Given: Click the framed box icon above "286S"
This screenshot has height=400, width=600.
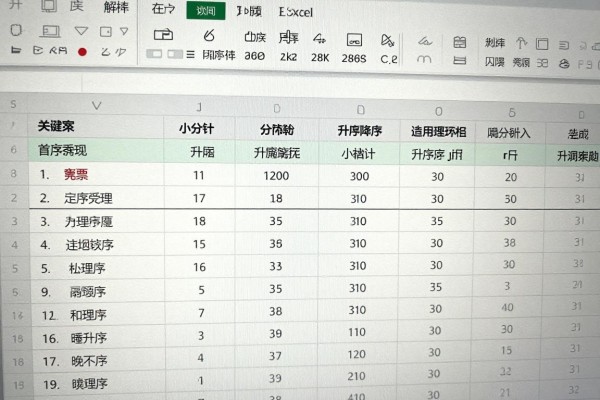Looking at the screenshot, I should tap(354, 40).
